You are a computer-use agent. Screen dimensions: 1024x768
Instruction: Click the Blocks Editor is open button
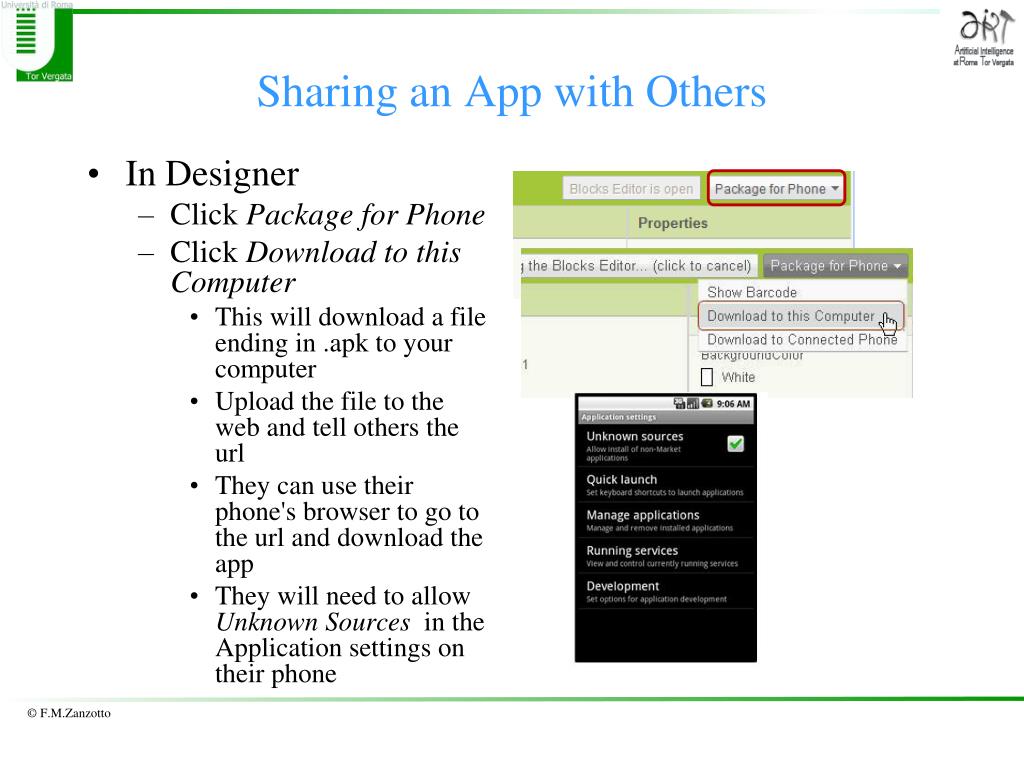pyautogui.click(x=631, y=189)
